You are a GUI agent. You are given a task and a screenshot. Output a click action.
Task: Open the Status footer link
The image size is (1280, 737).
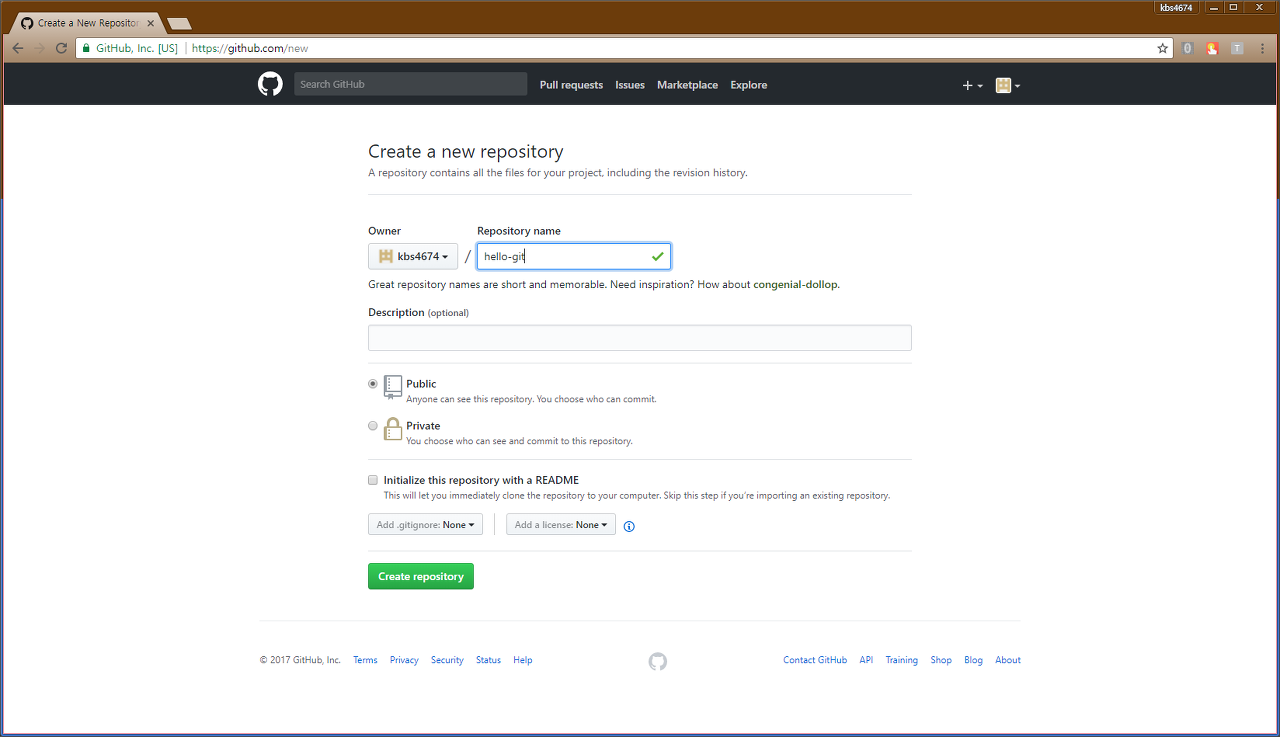coord(488,660)
